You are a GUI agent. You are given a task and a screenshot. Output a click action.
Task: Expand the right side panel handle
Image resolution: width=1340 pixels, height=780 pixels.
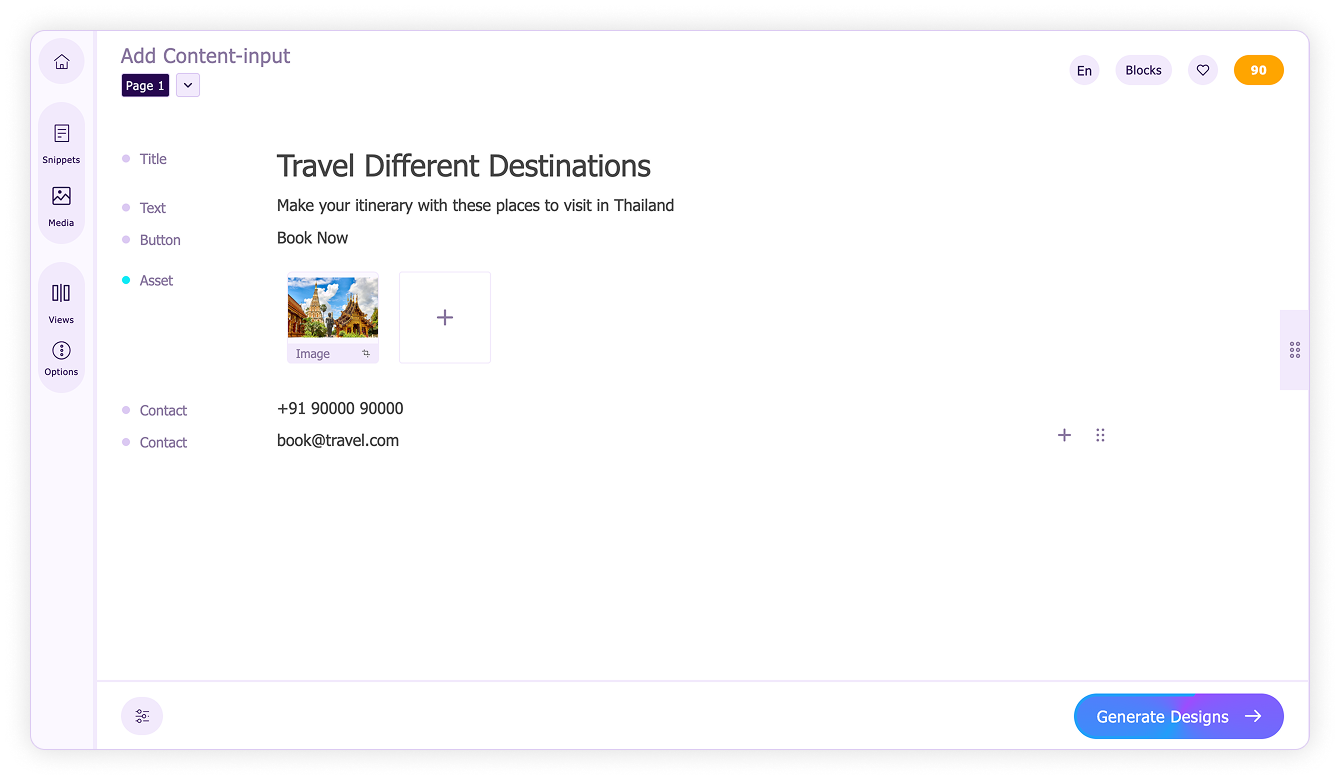pos(1294,350)
